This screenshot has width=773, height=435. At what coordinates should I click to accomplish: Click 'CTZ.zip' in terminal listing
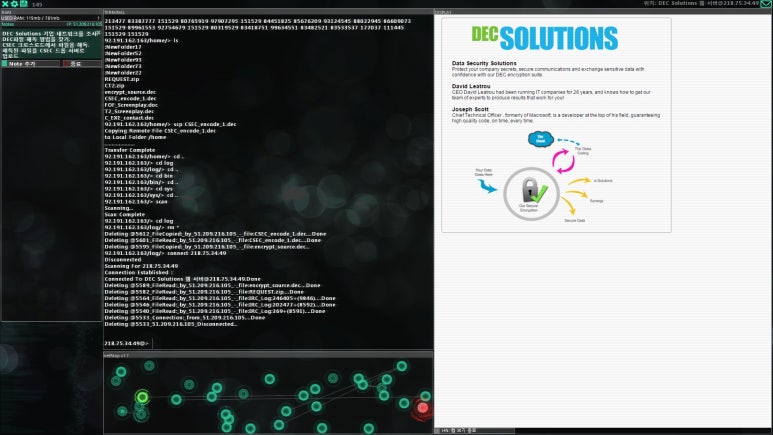pyautogui.click(x=114, y=85)
